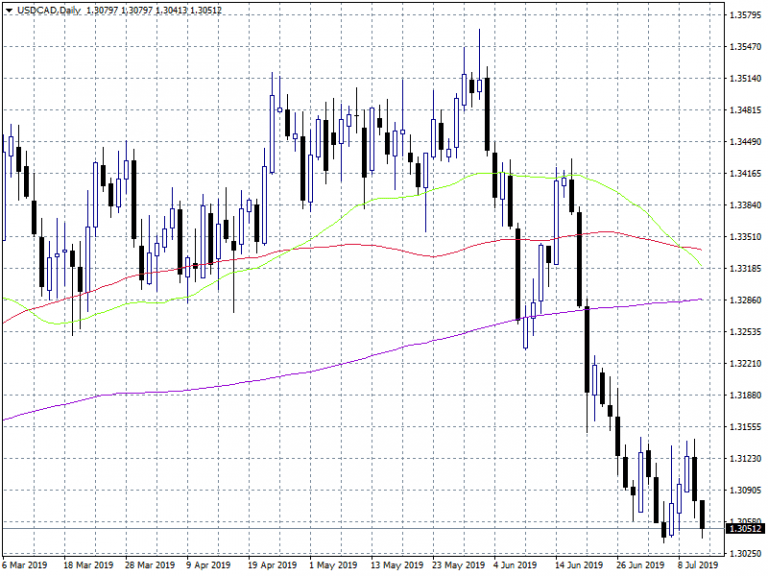Click the USDCAD,Daily chart title

click(46, 9)
